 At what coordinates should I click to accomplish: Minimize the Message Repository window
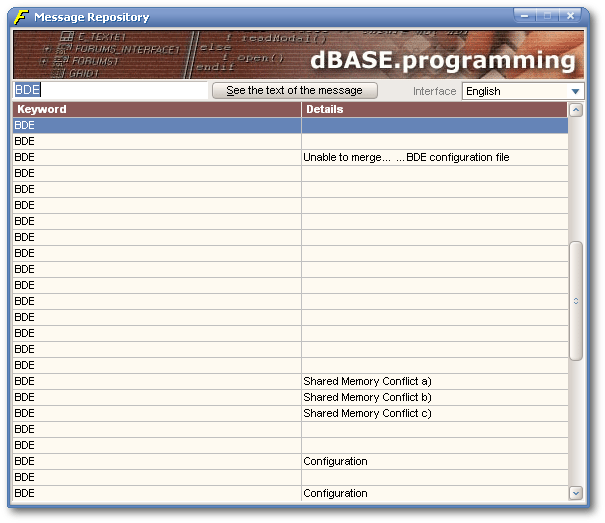click(526, 16)
